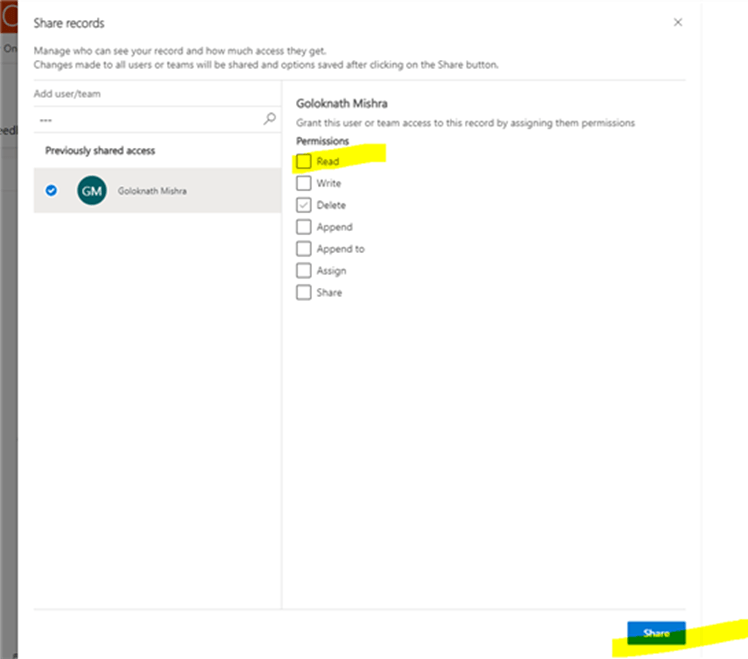Click the Add user/team label
Image resolution: width=748 pixels, height=659 pixels.
click(x=67, y=93)
